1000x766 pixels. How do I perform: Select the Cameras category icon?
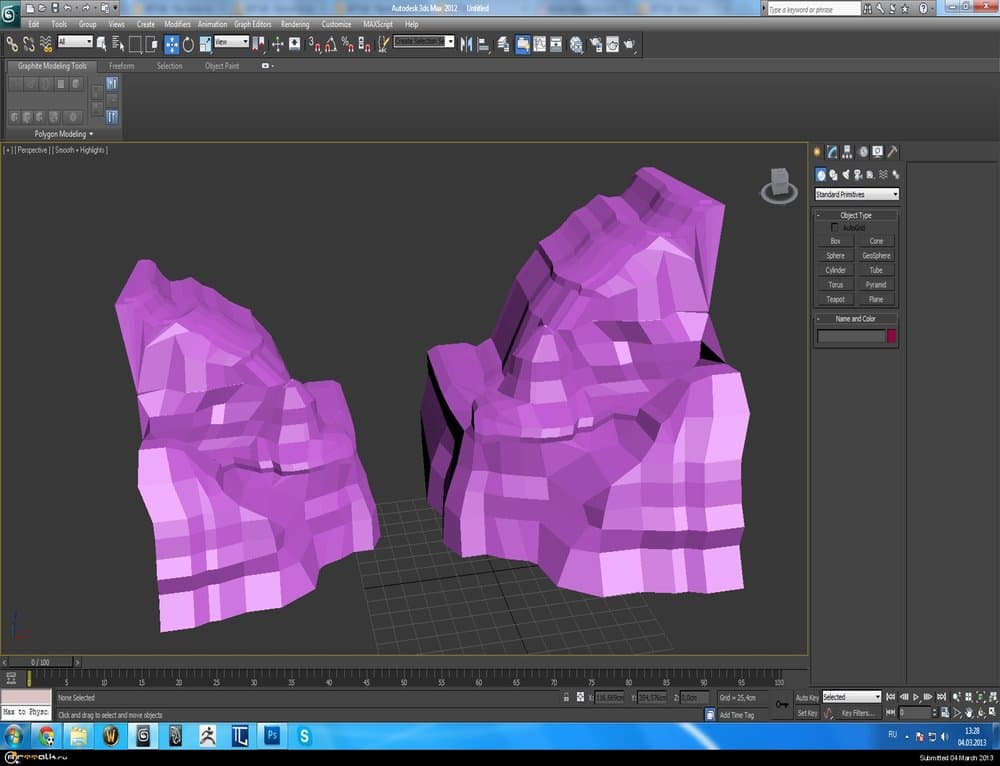(858, 175)
